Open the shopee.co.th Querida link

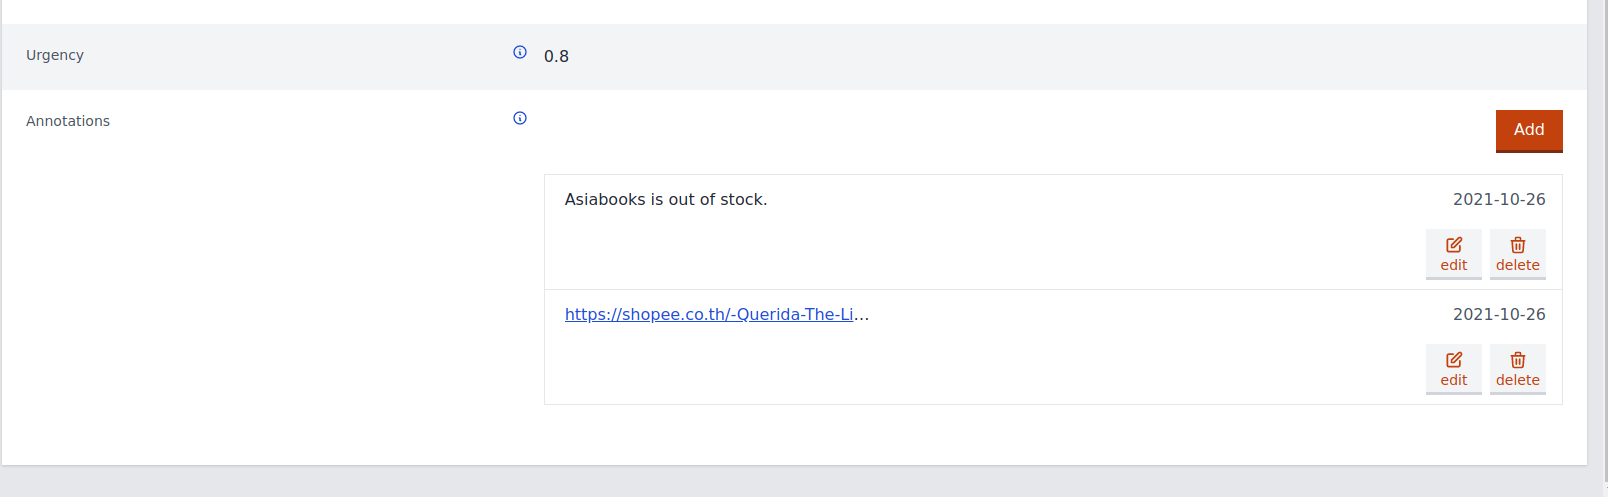click(709, 314)
